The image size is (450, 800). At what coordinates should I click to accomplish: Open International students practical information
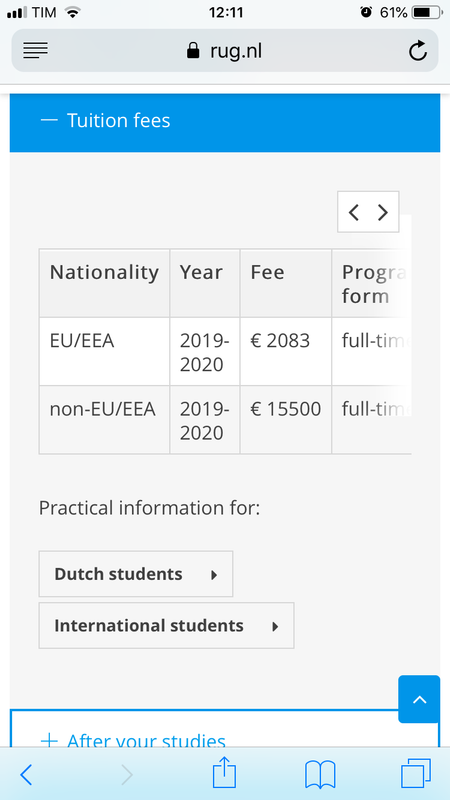tap(166, 626)
